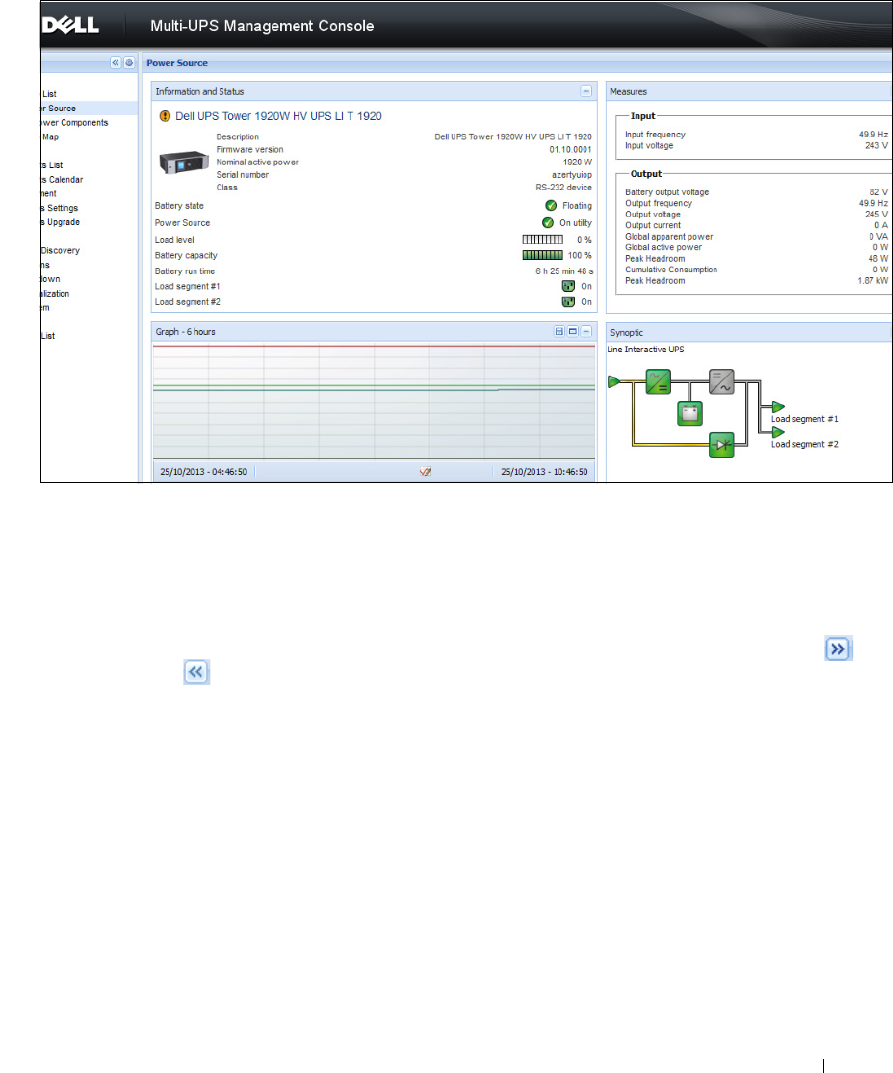The image size is (893, 1073).
Task: Click the Line Interactive UPS label
Action: [646, 349]
